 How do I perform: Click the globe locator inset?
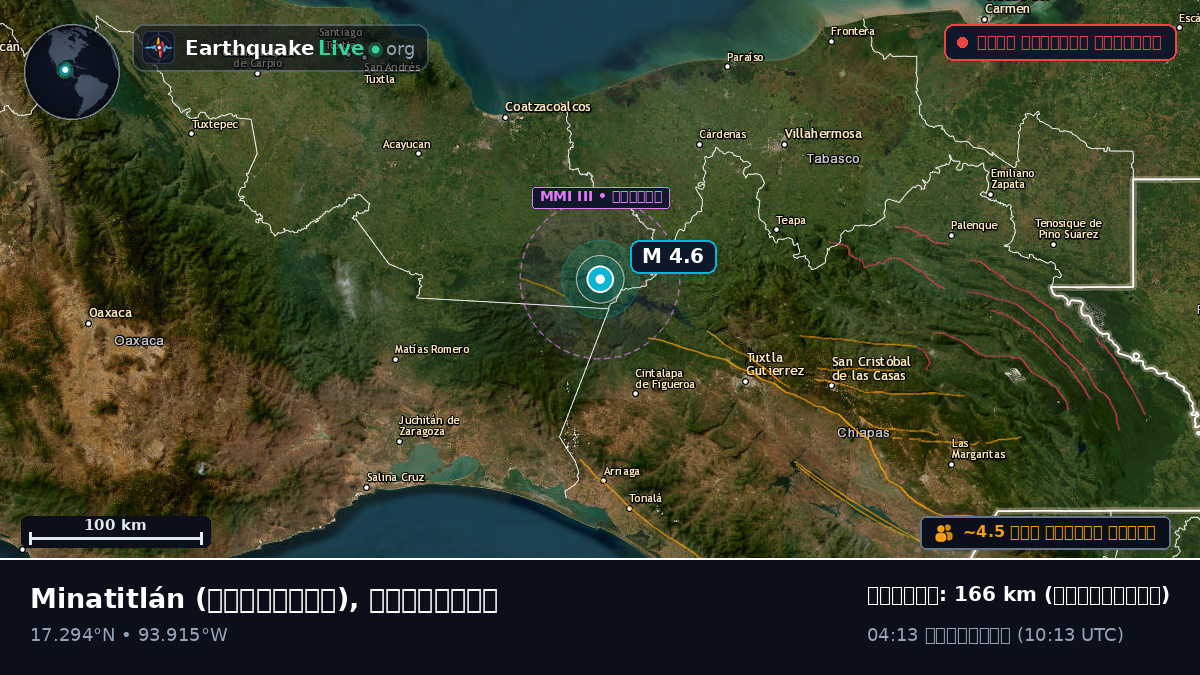point(72,72)
